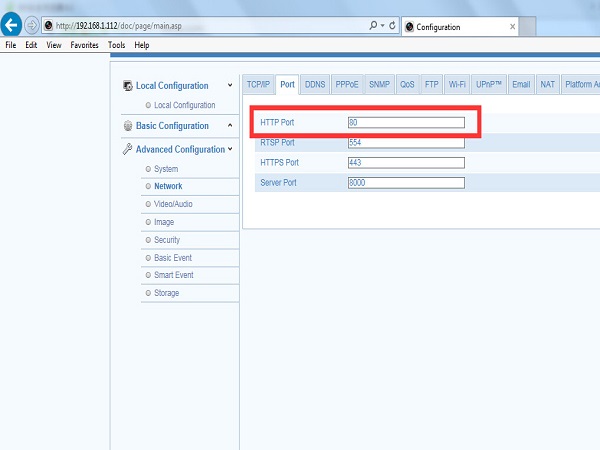Image resolution: width=600 pixels, height=450 pixels.
Task: Click the browser Back arrow button
Action: pyautogui.click(x=11, y=25)
